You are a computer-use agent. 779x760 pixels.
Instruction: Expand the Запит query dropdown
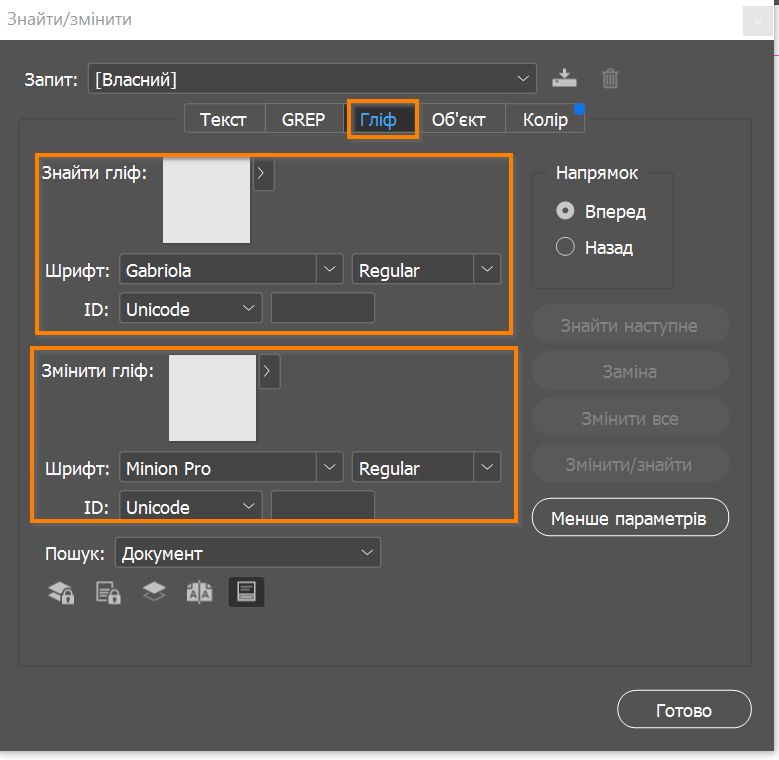[x=524, y=79]
